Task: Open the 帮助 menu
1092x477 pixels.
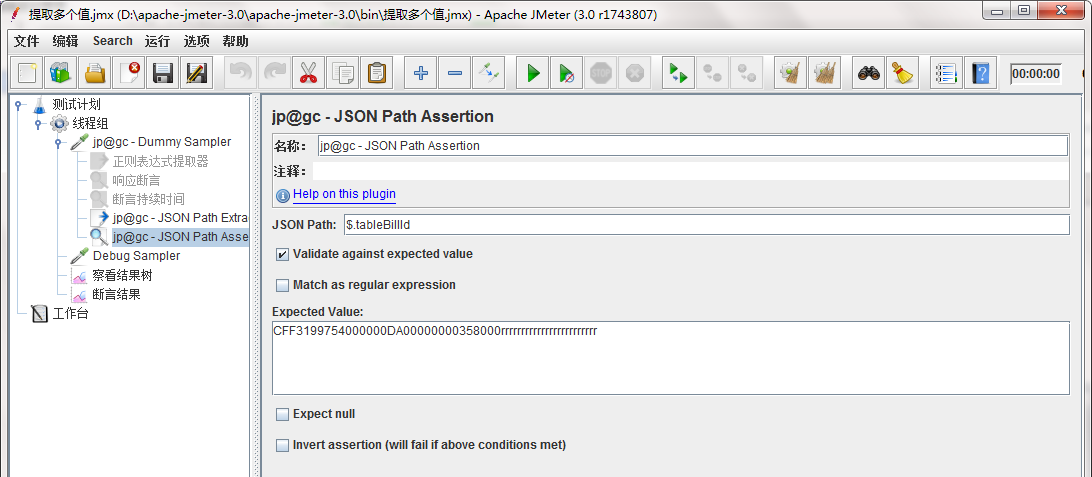Action: click(x=235, y=41)
